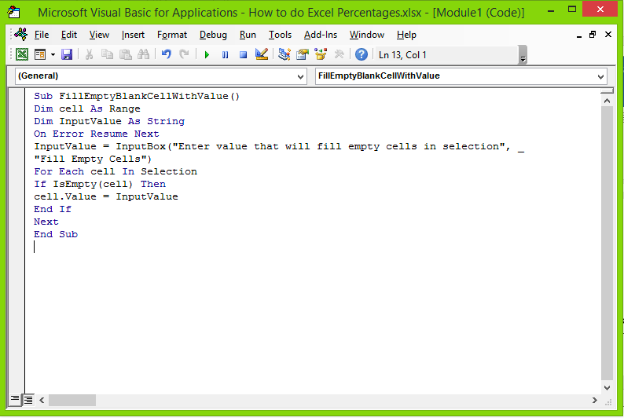Maximize the Visual Basic application window
This screenshot has height=418, width=627.
pyautogui.click(x=572, y=10)
